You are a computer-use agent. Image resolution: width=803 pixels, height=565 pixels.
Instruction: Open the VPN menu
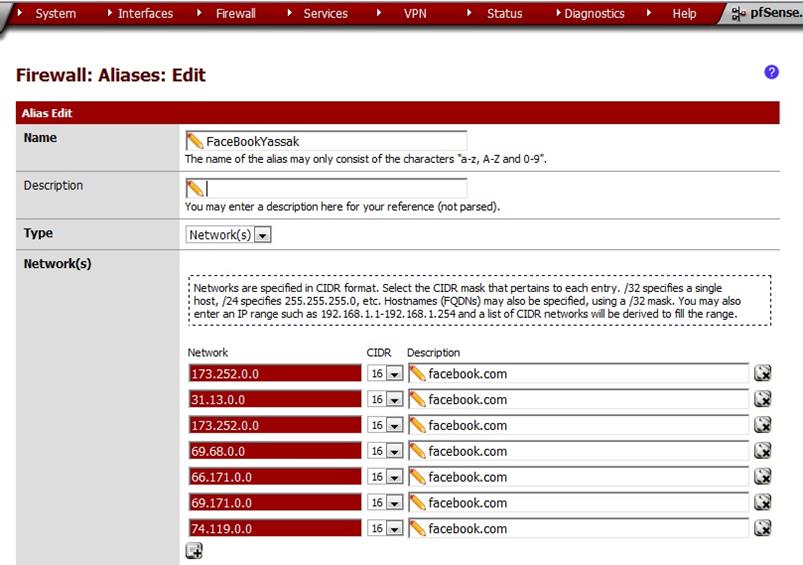pos(415,13)
